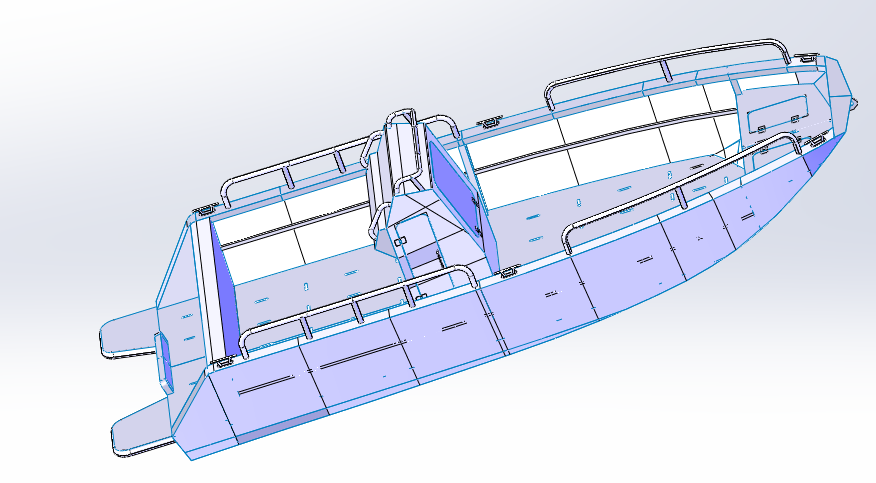
Task: Pick the lower swim platform at the stern
Action: (x=142, y=430)
